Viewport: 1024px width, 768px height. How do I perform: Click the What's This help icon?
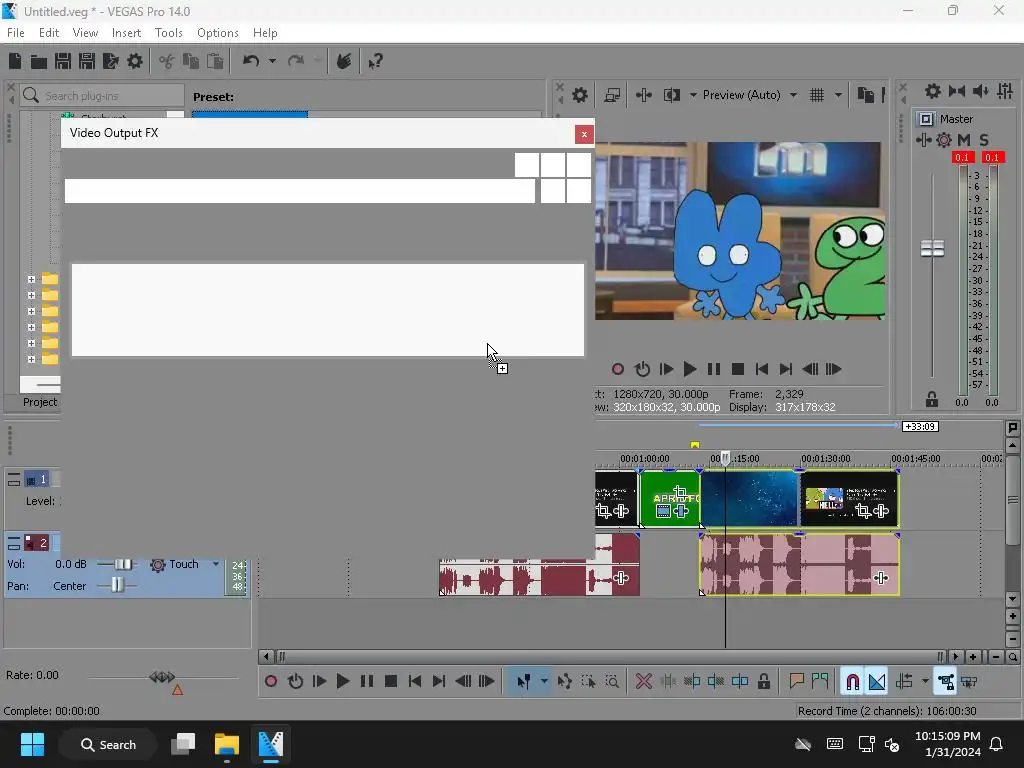pos(375,61)
